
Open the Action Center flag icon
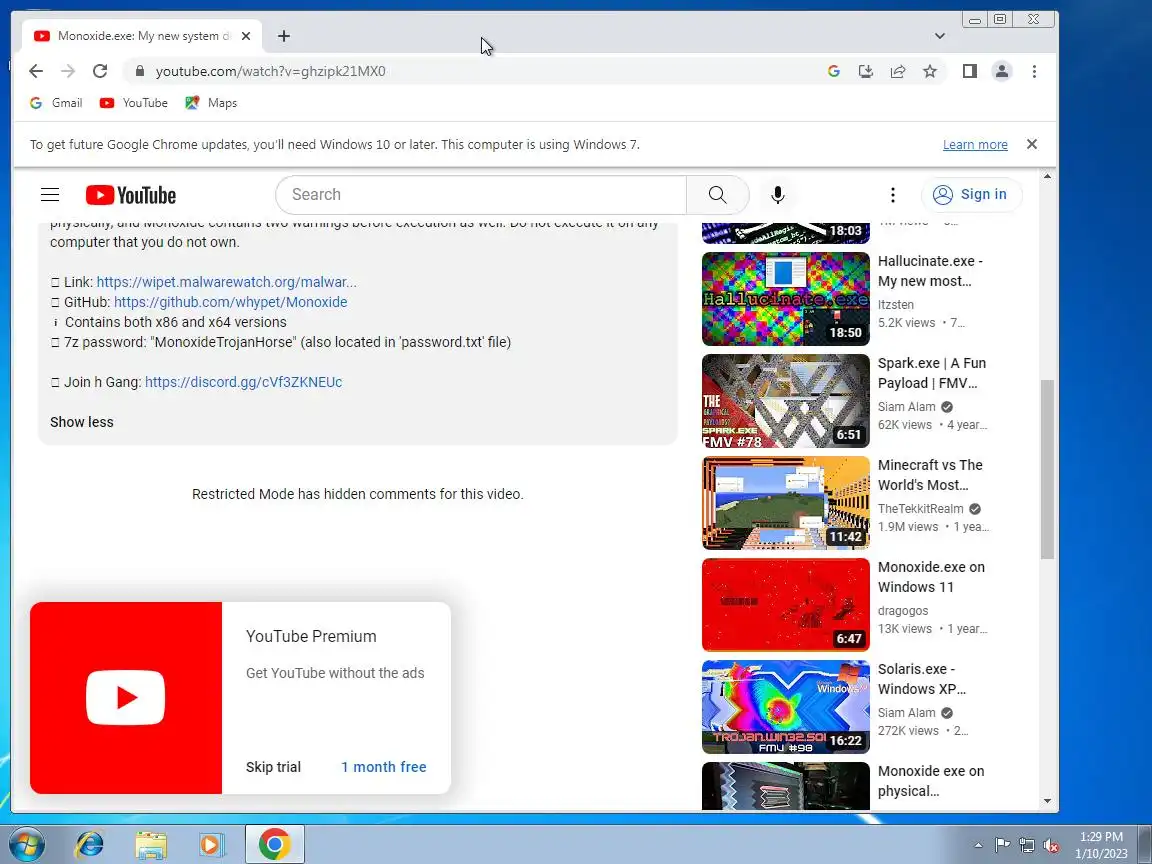1002,846
